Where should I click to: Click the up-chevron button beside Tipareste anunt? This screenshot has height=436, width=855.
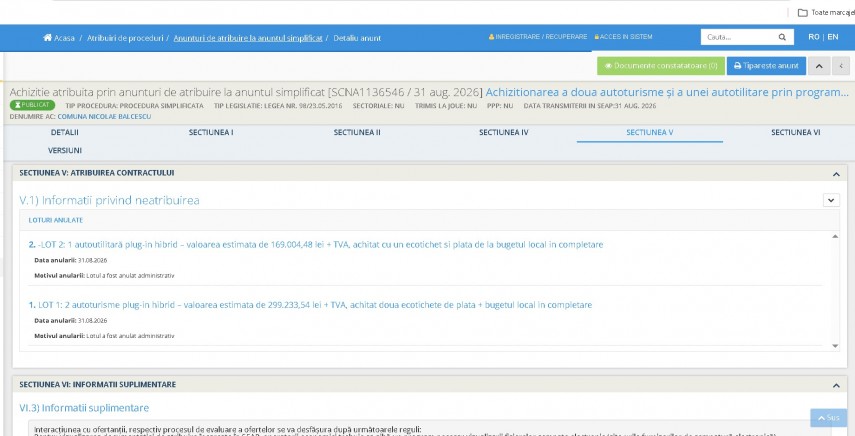818,66
